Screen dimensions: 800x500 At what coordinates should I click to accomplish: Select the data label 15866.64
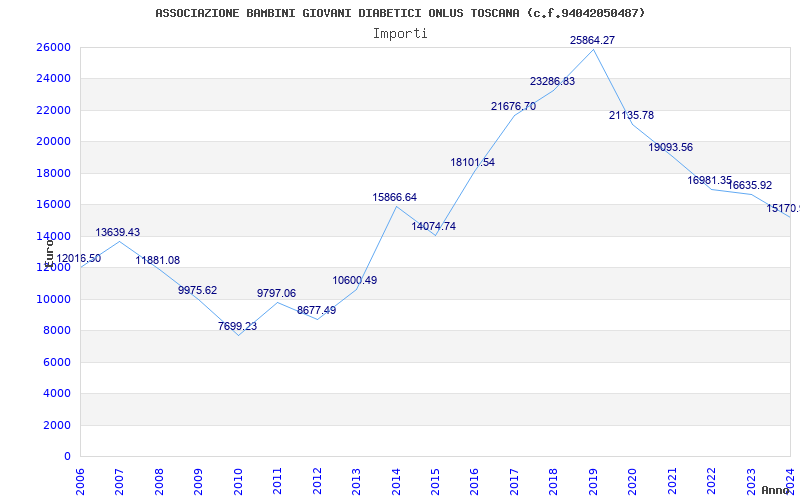(x=394, y=197)
